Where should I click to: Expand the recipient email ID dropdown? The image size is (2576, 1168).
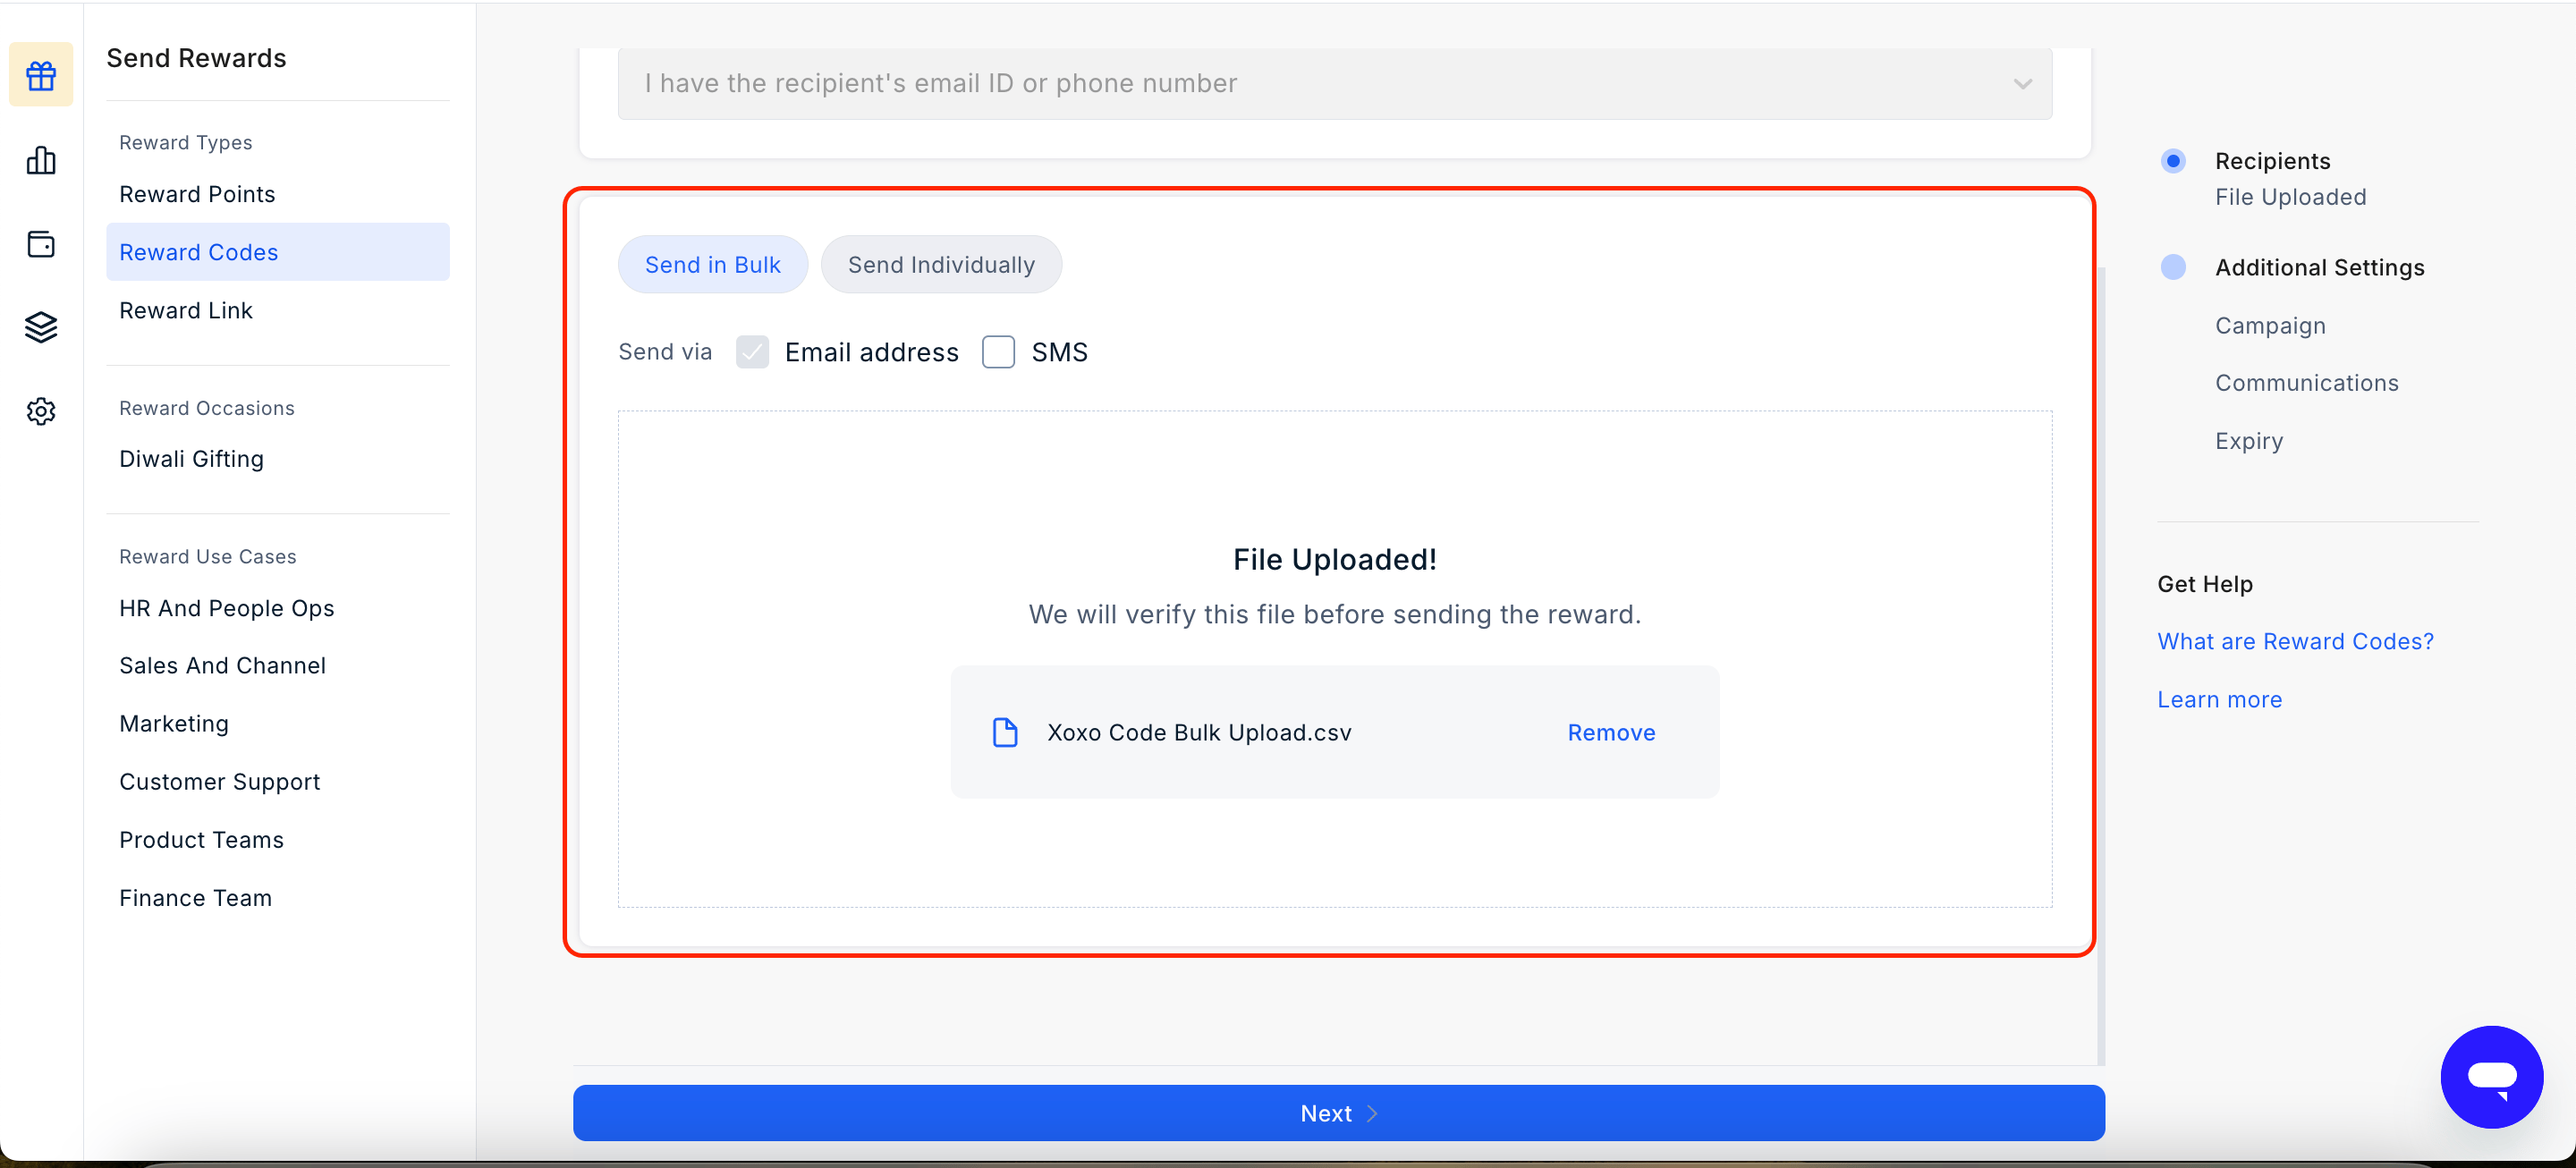pyautogui.click(x=1334, y=83)
